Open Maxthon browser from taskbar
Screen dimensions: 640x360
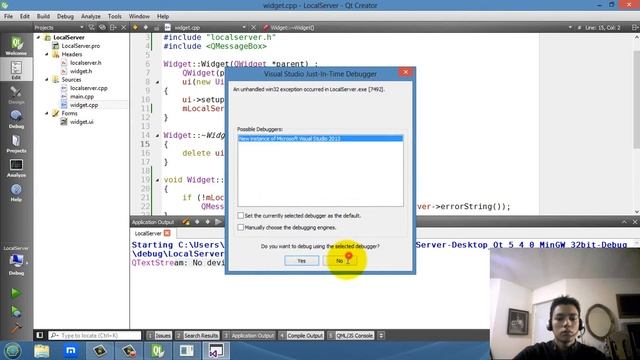pyautogui.click(x=71, y=351)
